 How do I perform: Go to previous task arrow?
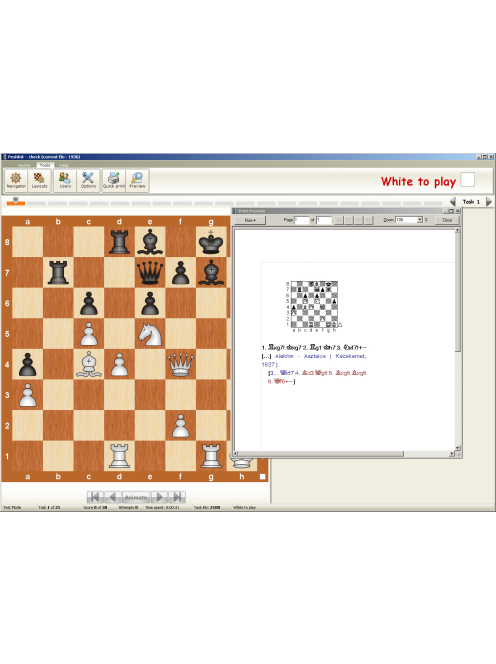[453, 202]
